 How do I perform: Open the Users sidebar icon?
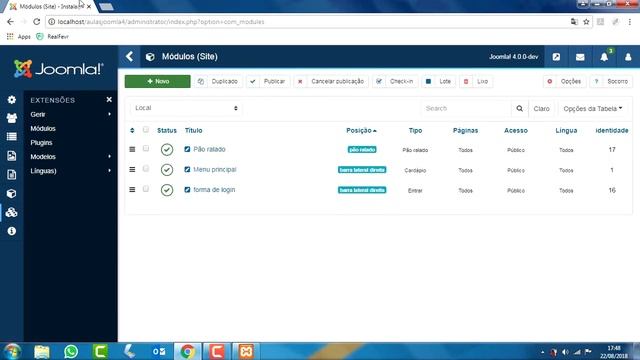(x=11, y=118)
